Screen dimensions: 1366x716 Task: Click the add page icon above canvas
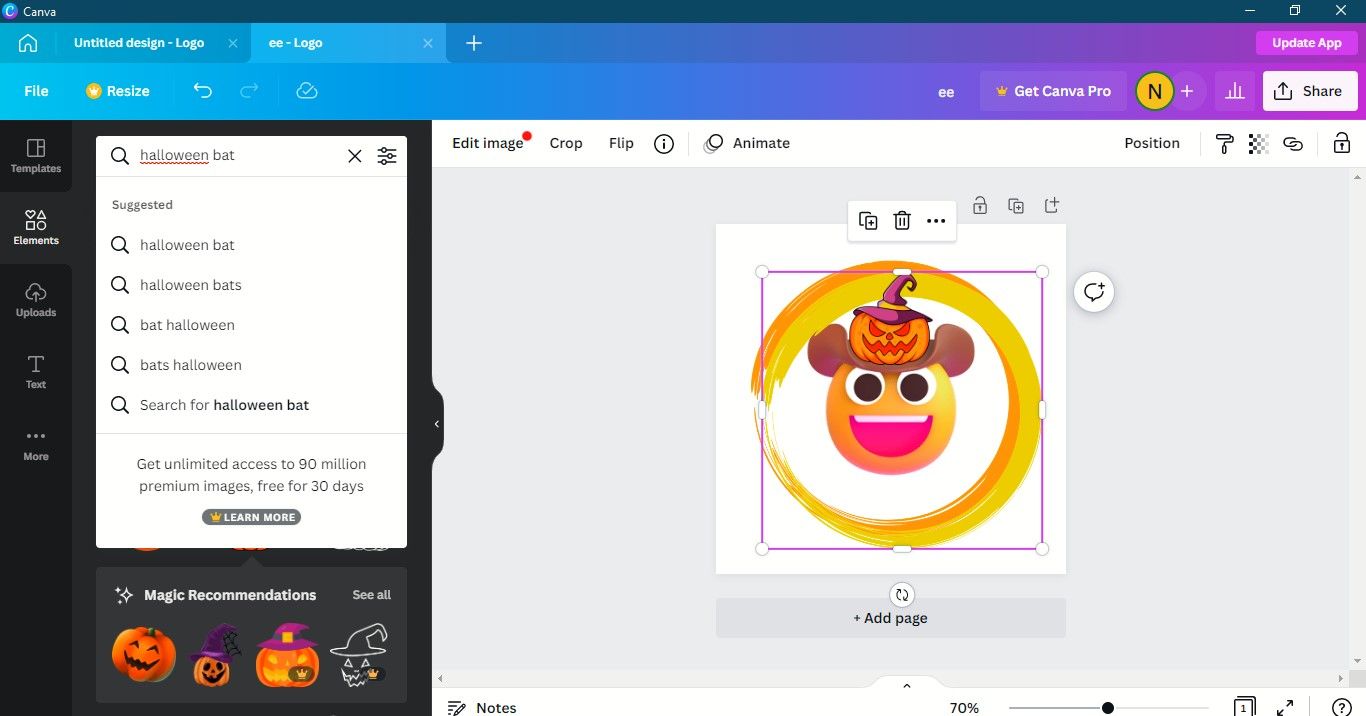click(1052, 205)
